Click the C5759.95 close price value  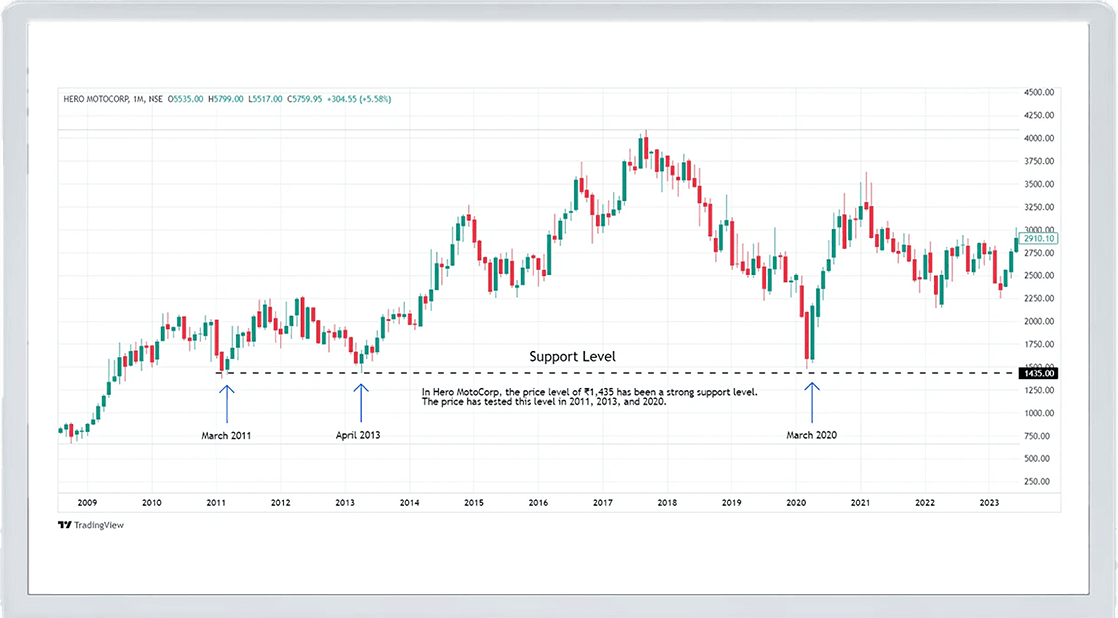[x=308, y=99]
